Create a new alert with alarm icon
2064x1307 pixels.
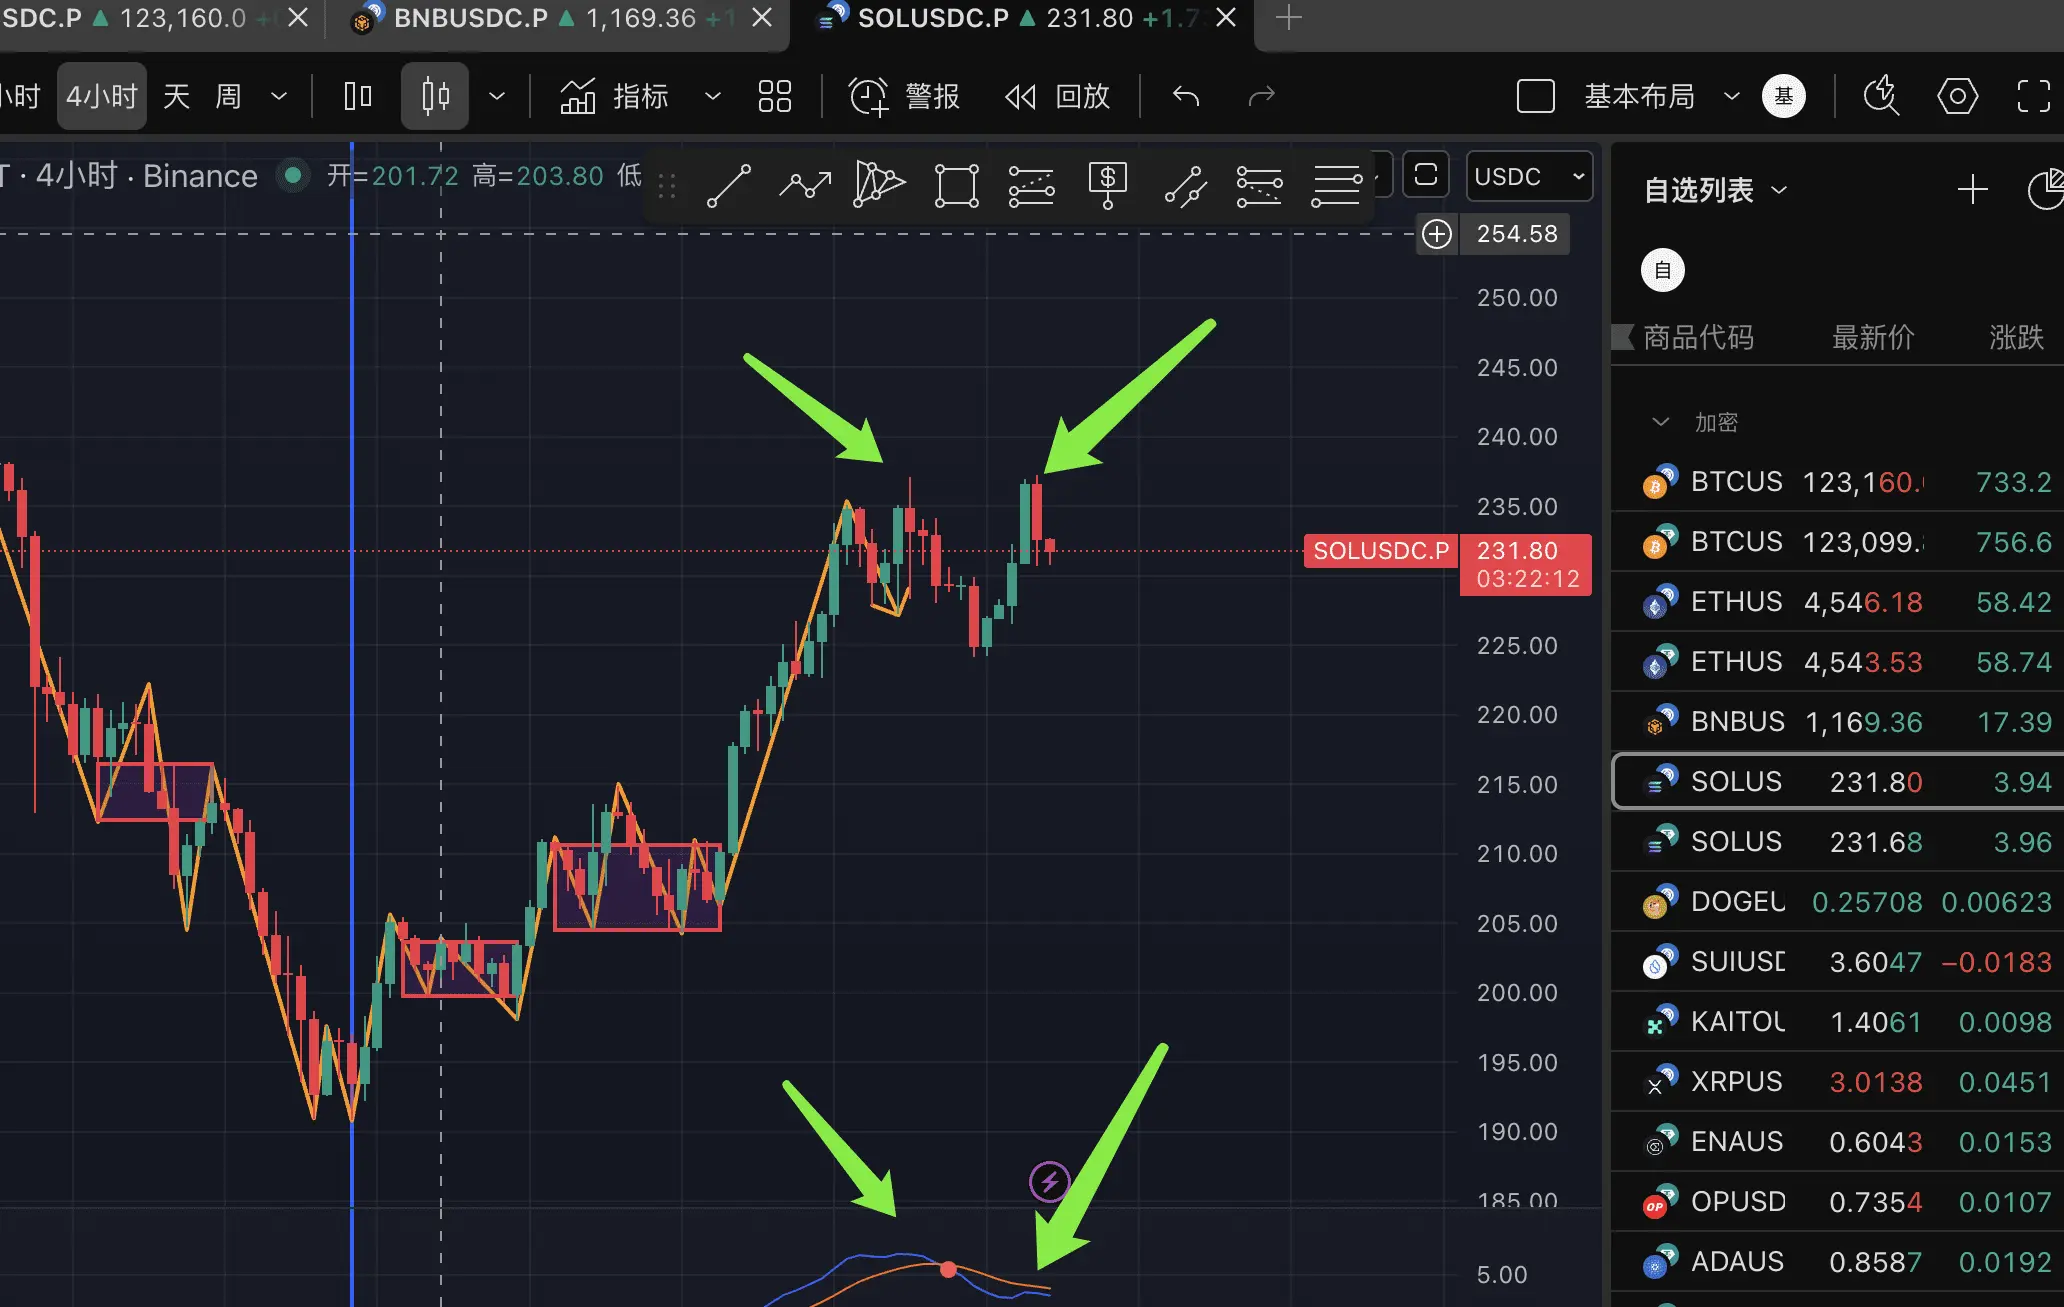(x=868, y=96)
